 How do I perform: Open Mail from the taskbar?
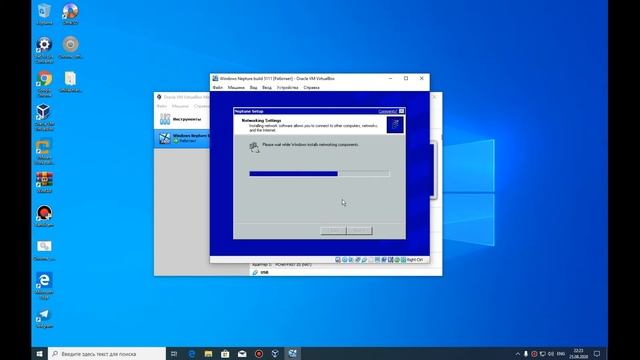point(242,353)
